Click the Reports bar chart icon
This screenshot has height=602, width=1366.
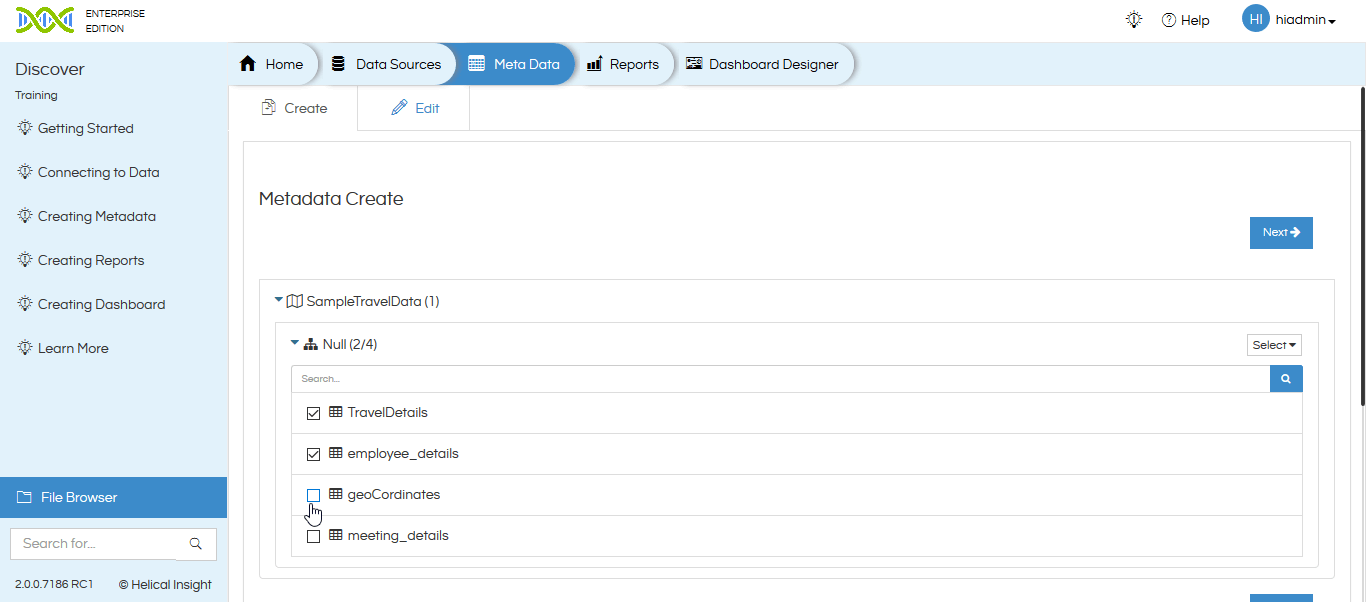tap(594, 64)
